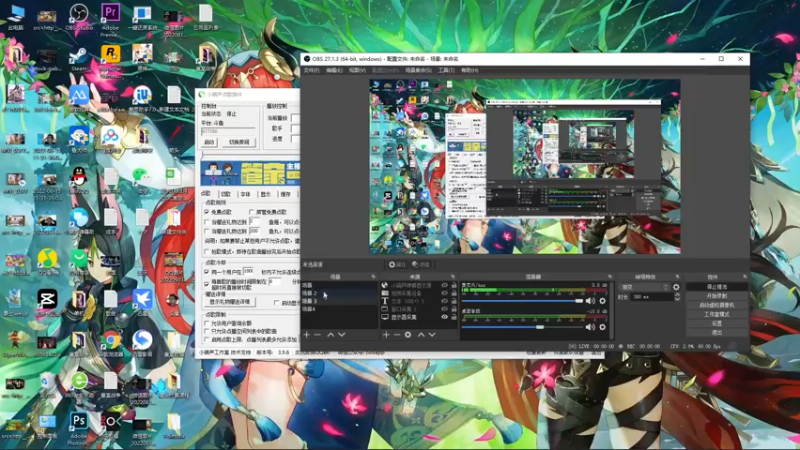Image resolution: width=800 pixels, height=450 pixels.
Task: Open source properties gear in Sources toolbar
Action: pyautogui.click(x=408, y=335)
